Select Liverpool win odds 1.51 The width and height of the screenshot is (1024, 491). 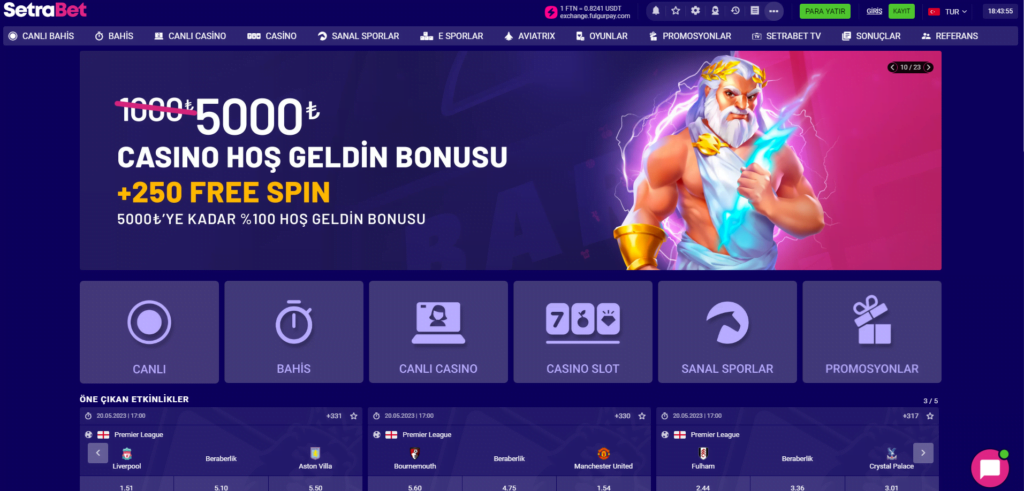point(126,484)
